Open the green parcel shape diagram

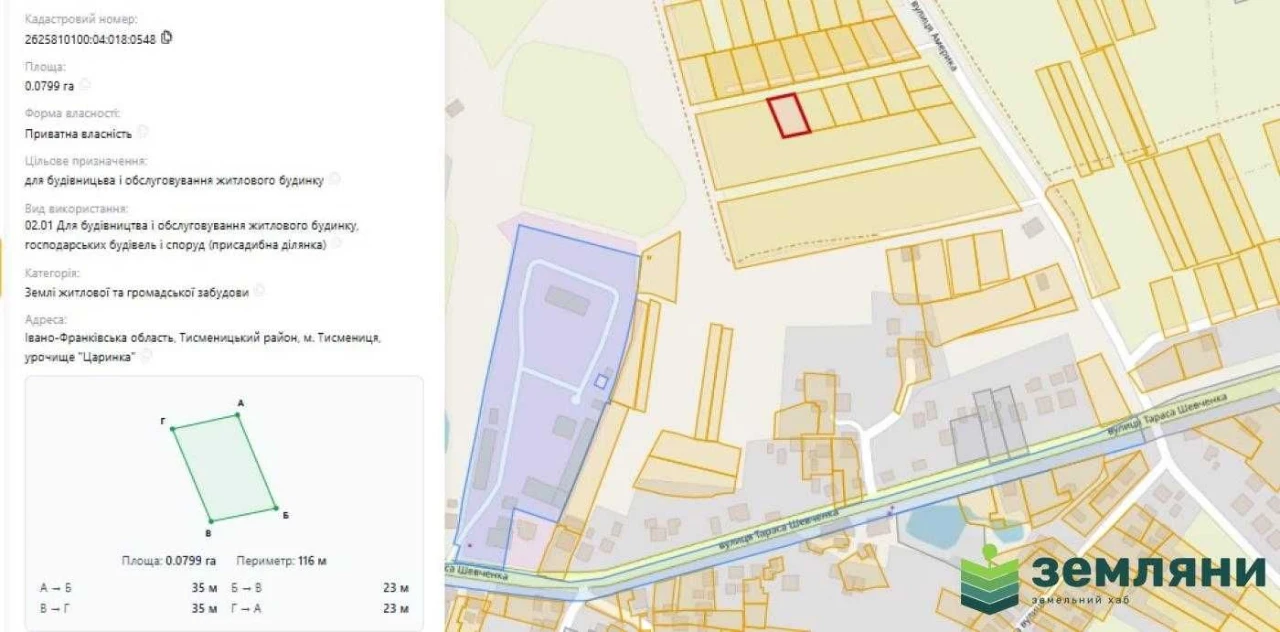224,468
